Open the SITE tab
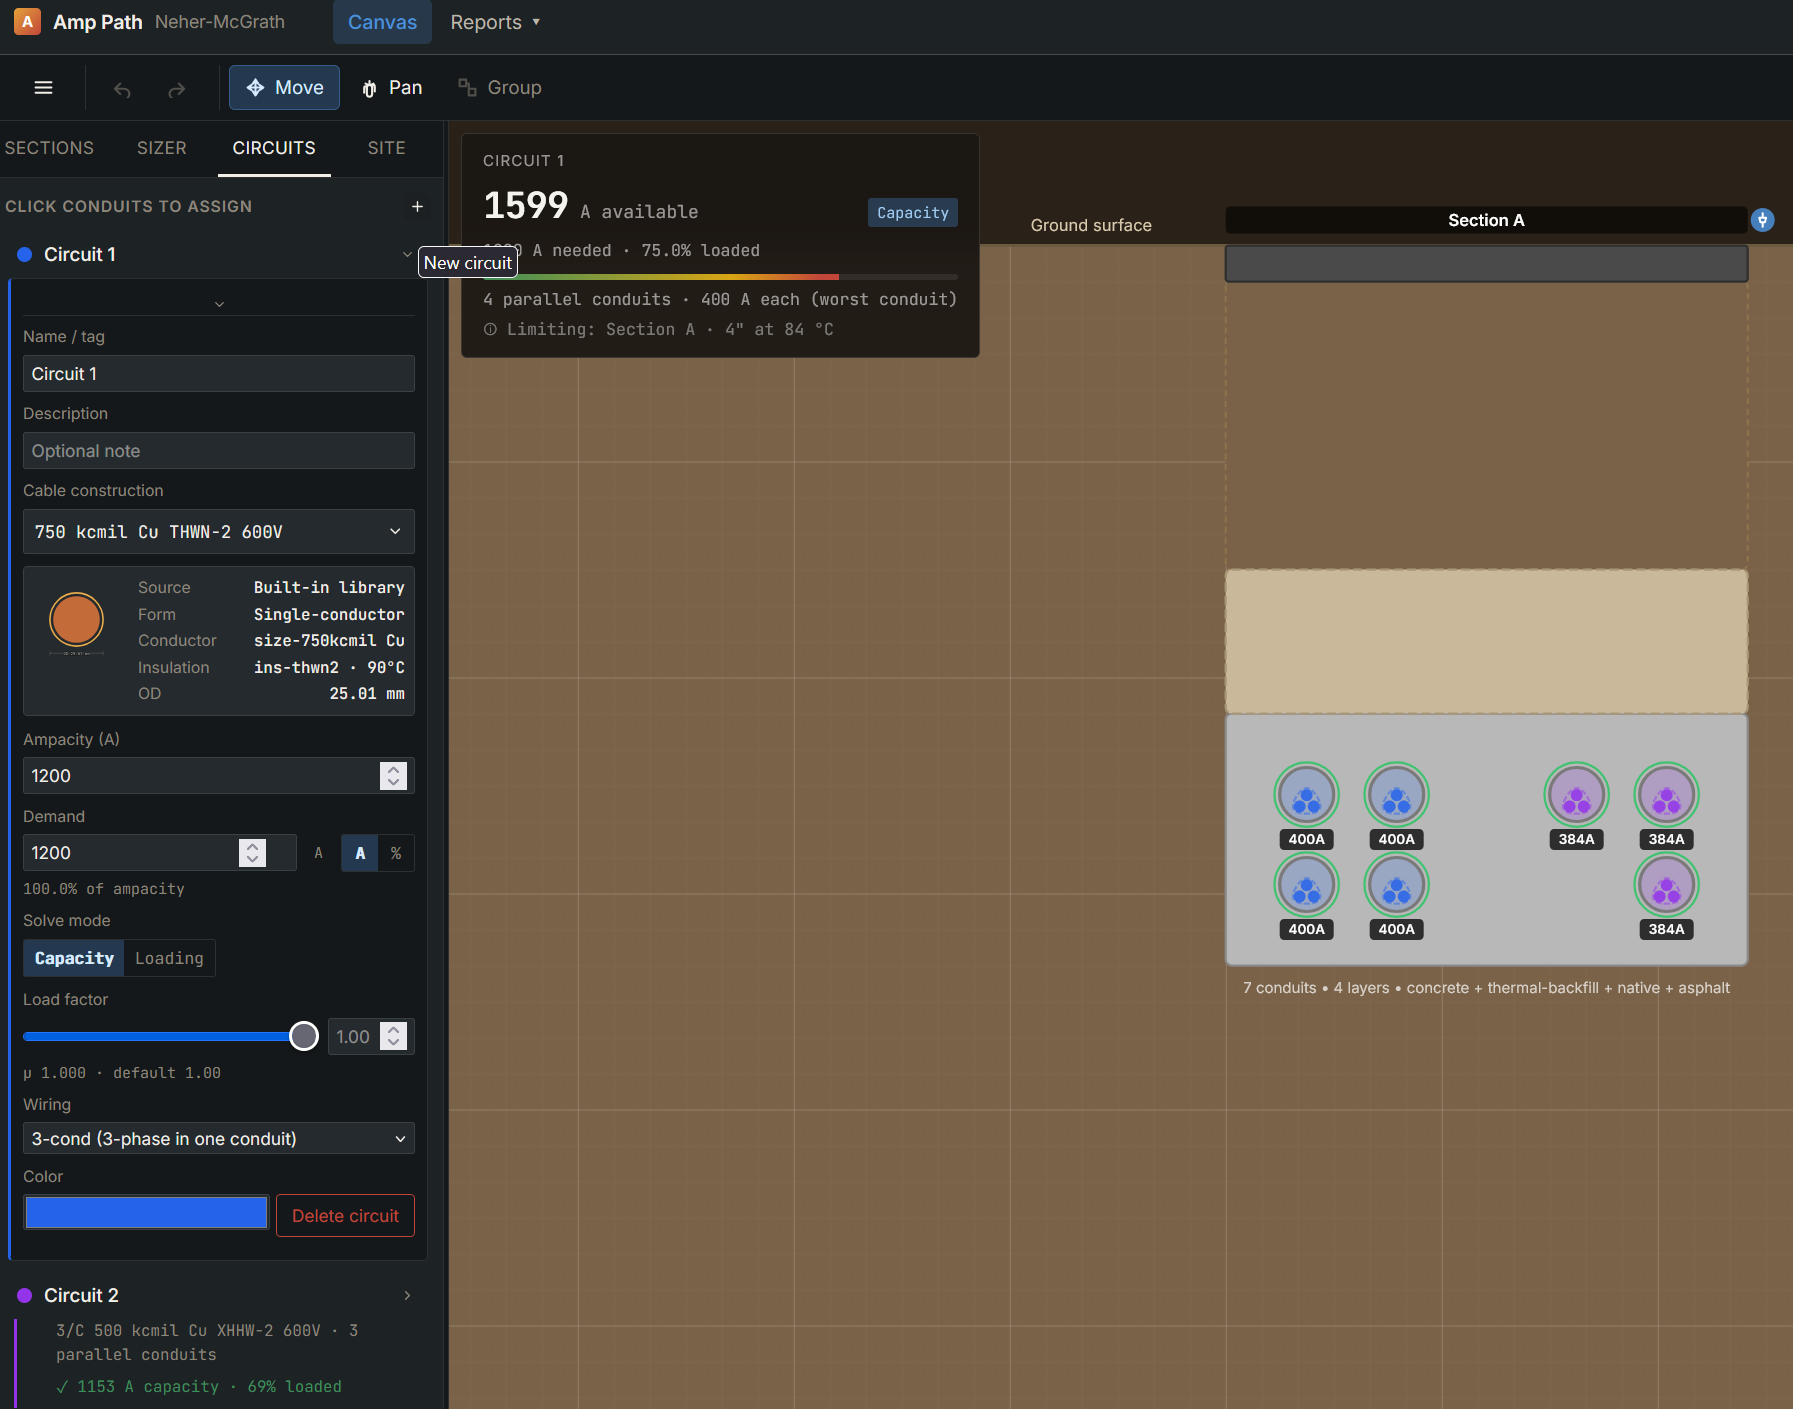 [386, 148]
